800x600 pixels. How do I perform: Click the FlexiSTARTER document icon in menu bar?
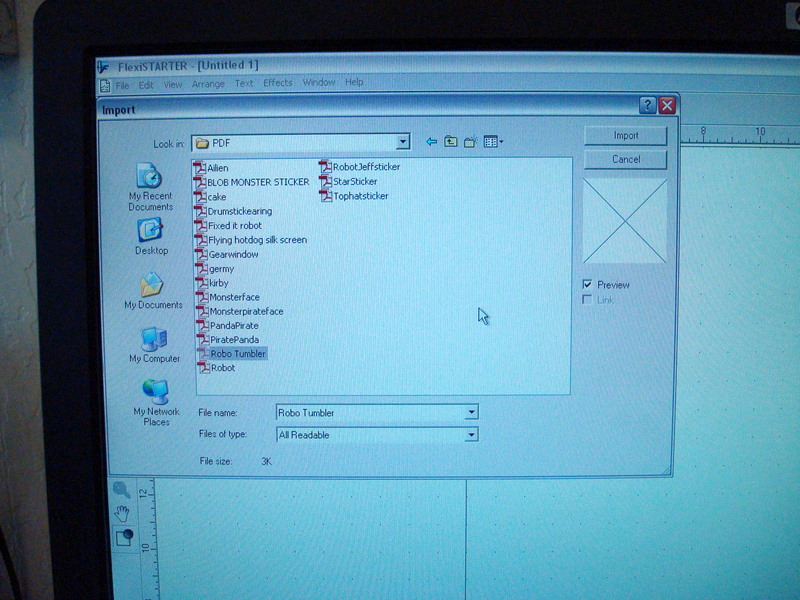[105, 86]
